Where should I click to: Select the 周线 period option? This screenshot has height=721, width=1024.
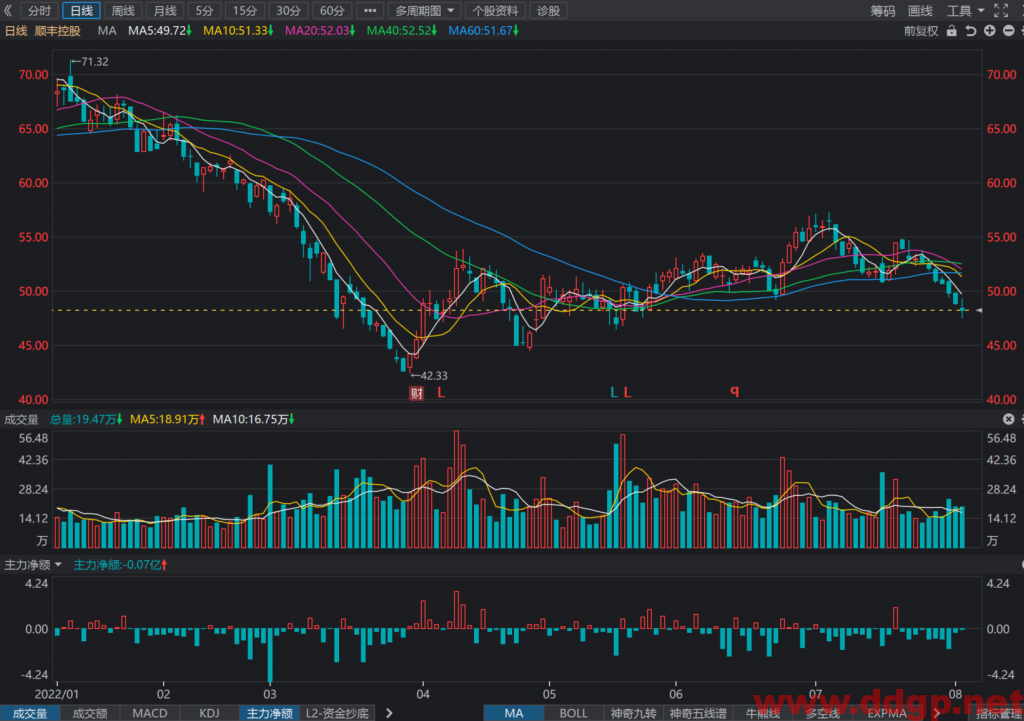point(123,10)
